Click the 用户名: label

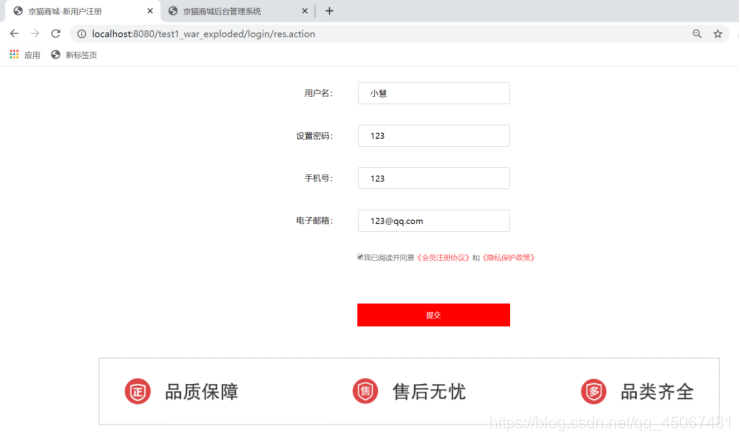pyautogui.click(x=319, y=93)
